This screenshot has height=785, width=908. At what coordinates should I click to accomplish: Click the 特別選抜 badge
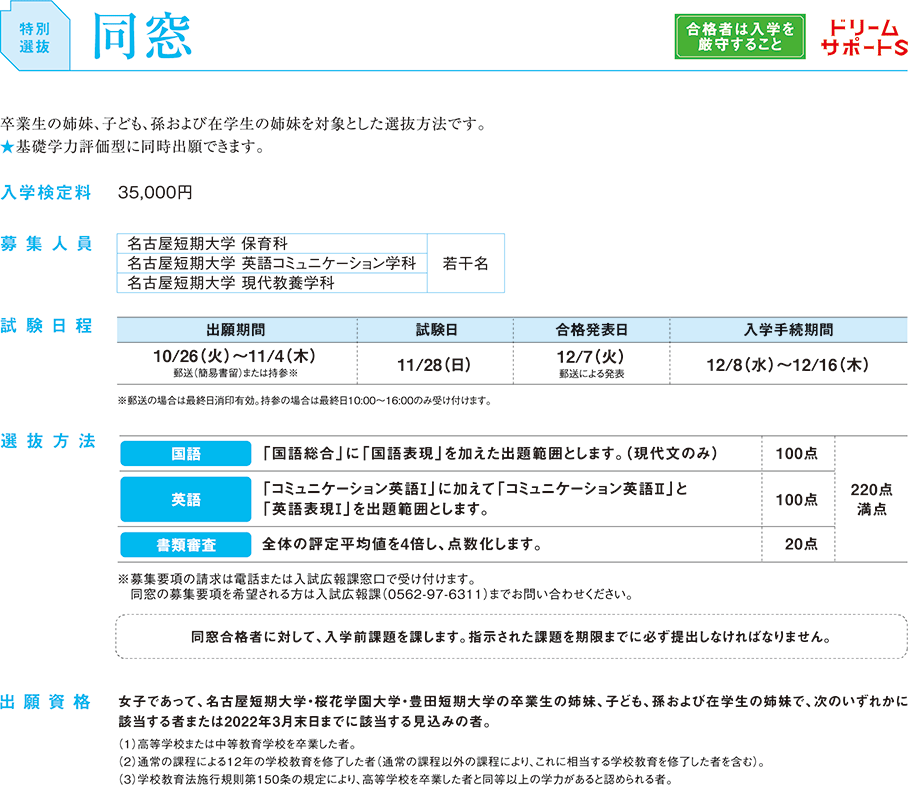tap(35, 37)
